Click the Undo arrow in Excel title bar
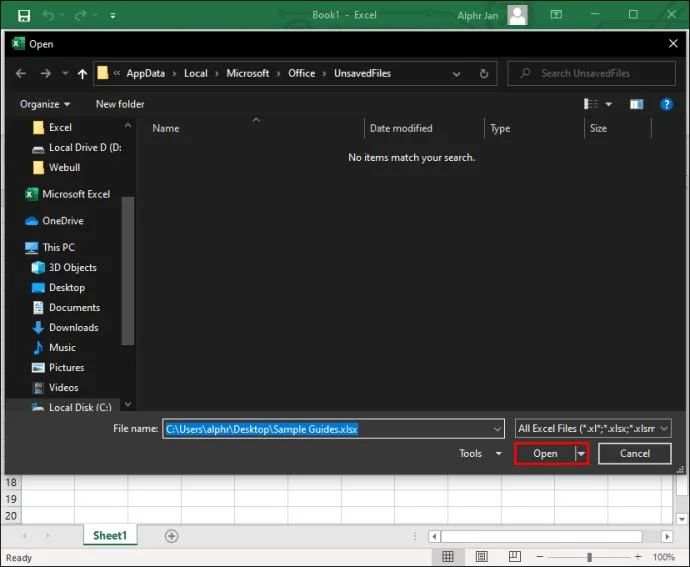 pos(48,15)
